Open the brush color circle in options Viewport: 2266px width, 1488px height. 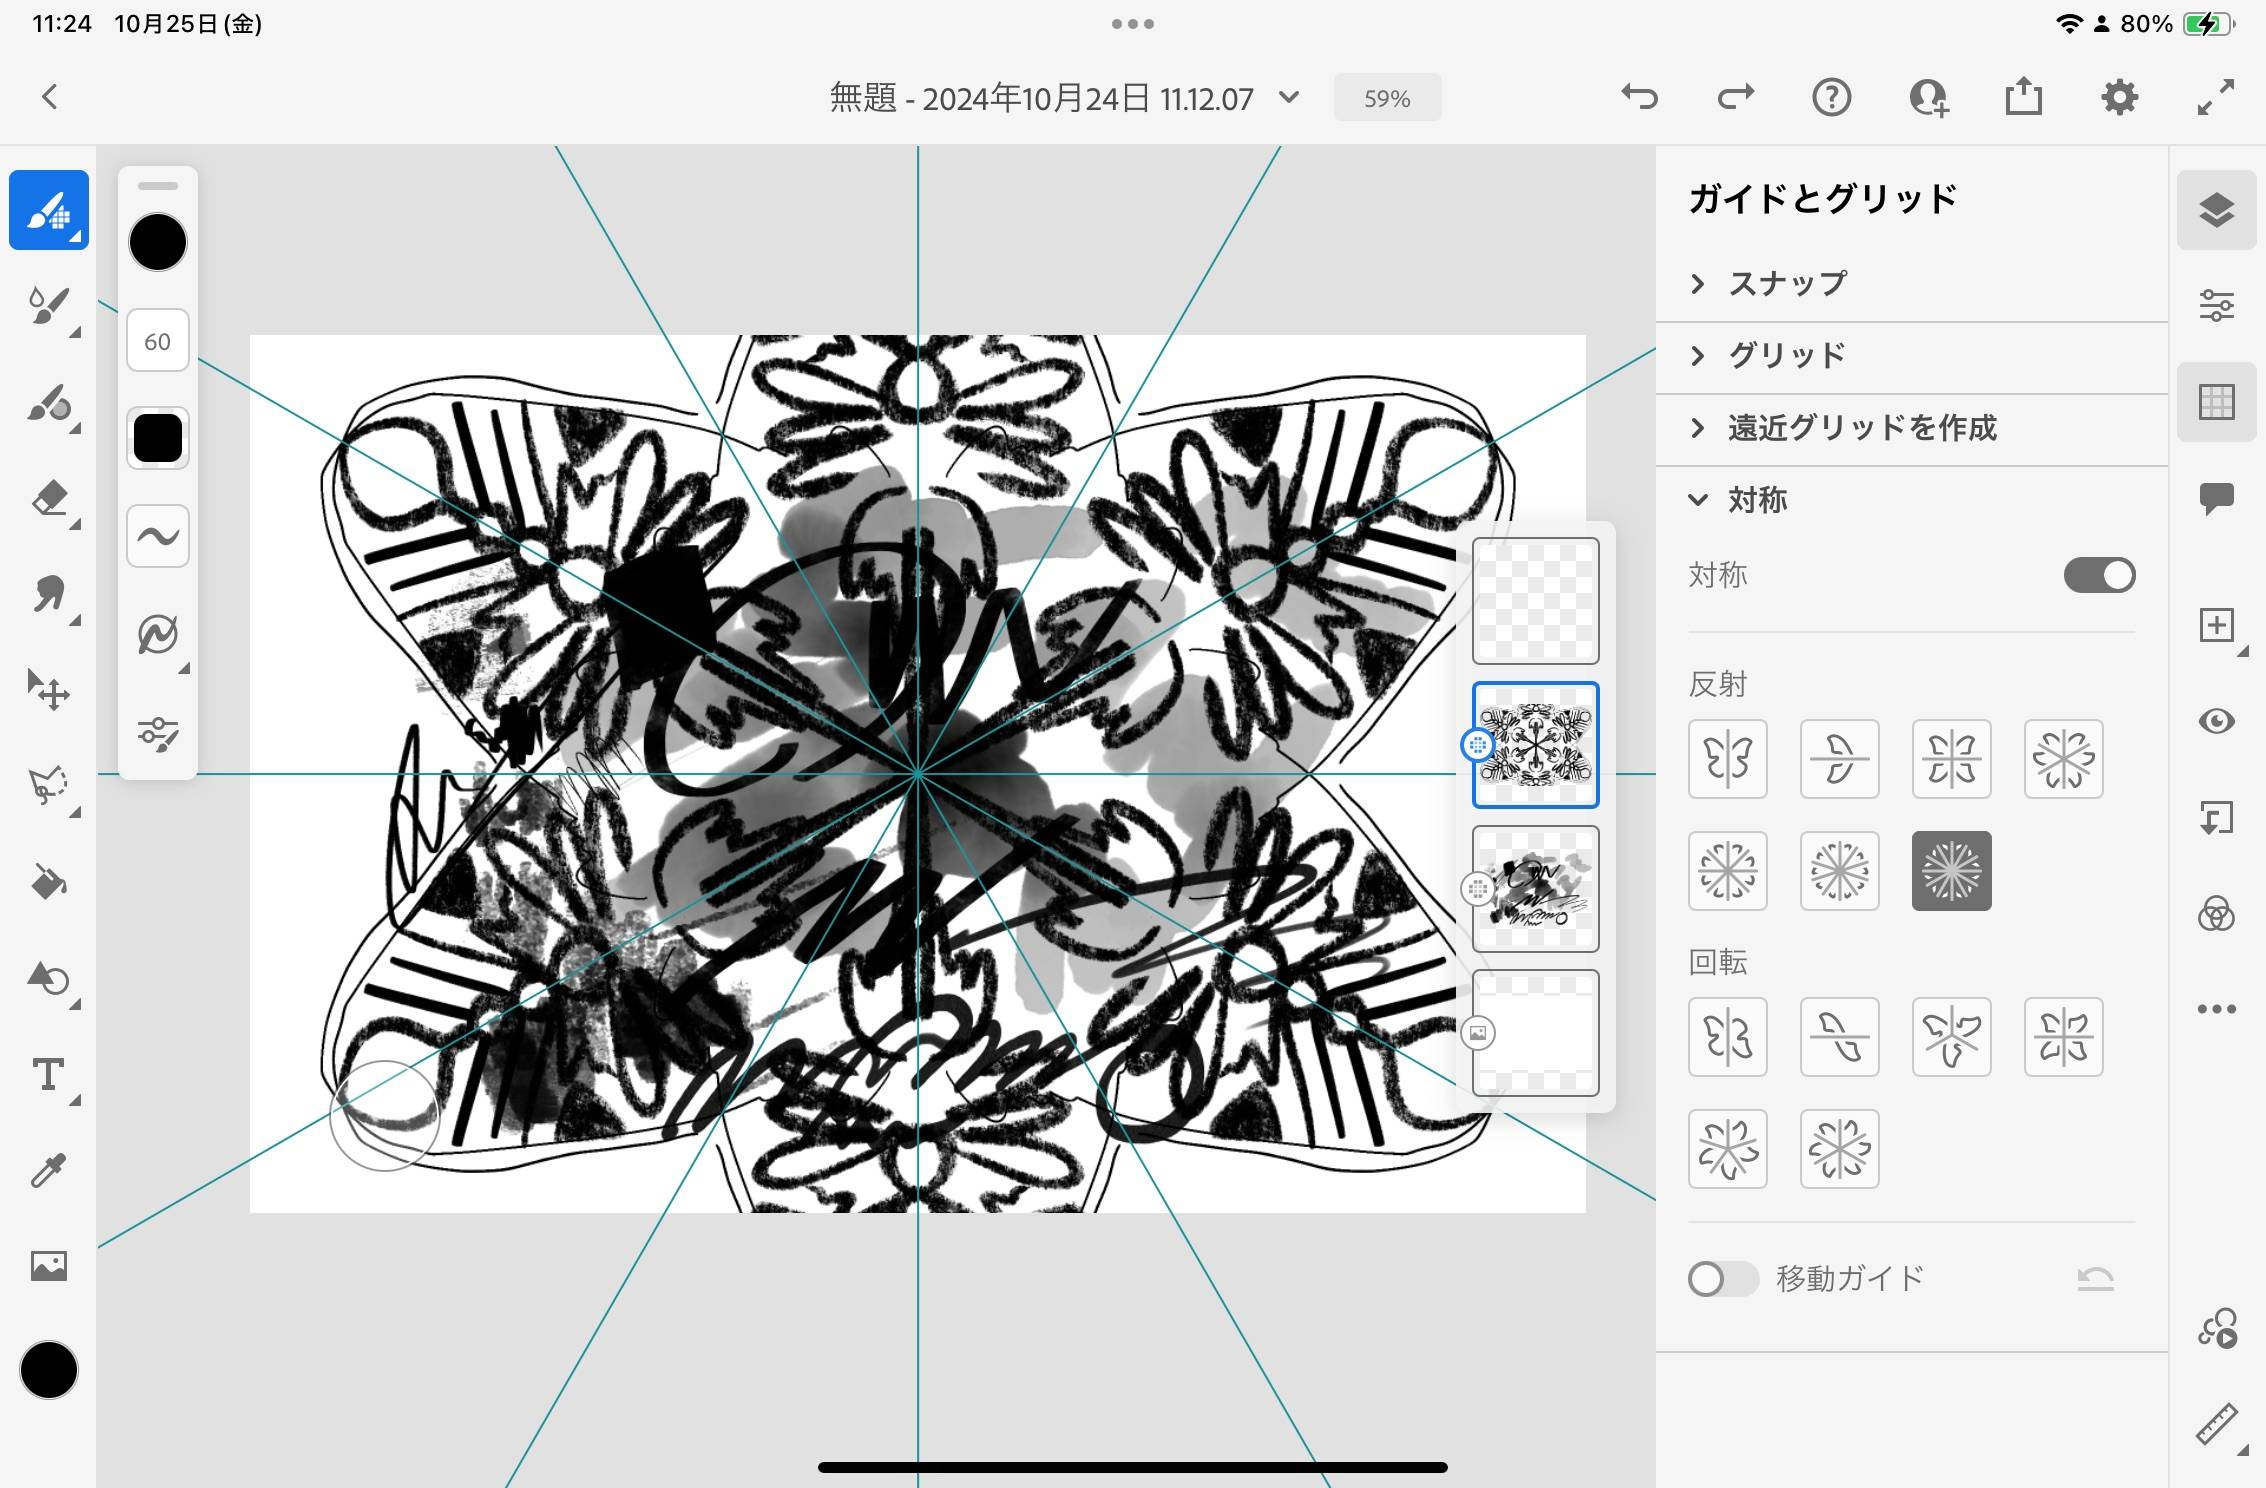click(x=158, y=242)
